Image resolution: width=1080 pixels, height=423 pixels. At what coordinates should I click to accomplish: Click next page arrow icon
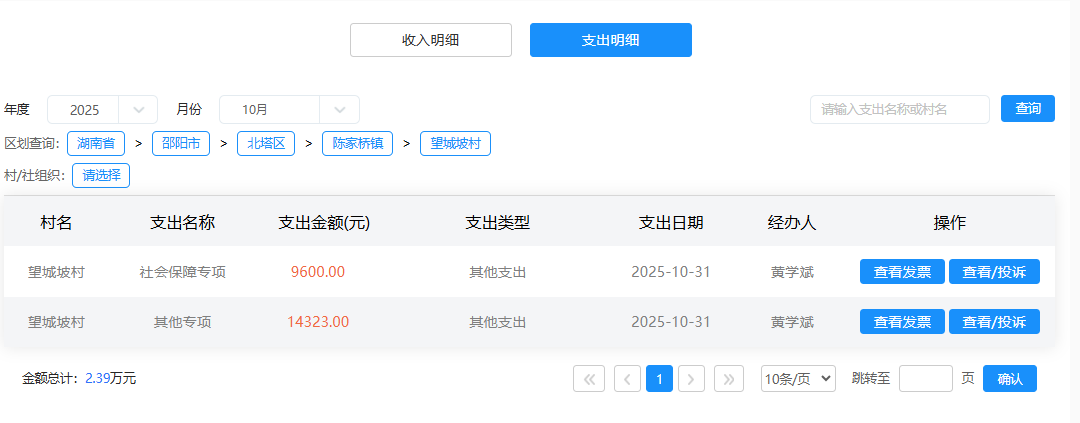click(x=691, y=379)
